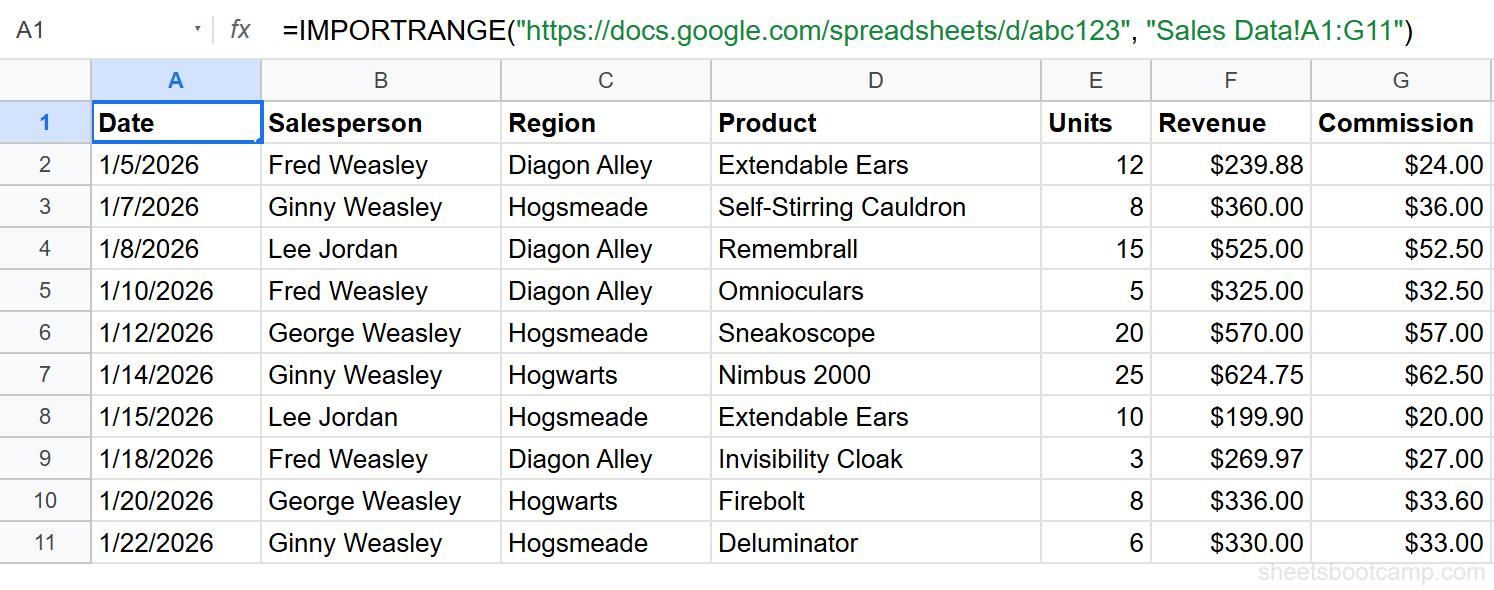
Task: Select column G labeled Commission
Action: coord(1400,80)
